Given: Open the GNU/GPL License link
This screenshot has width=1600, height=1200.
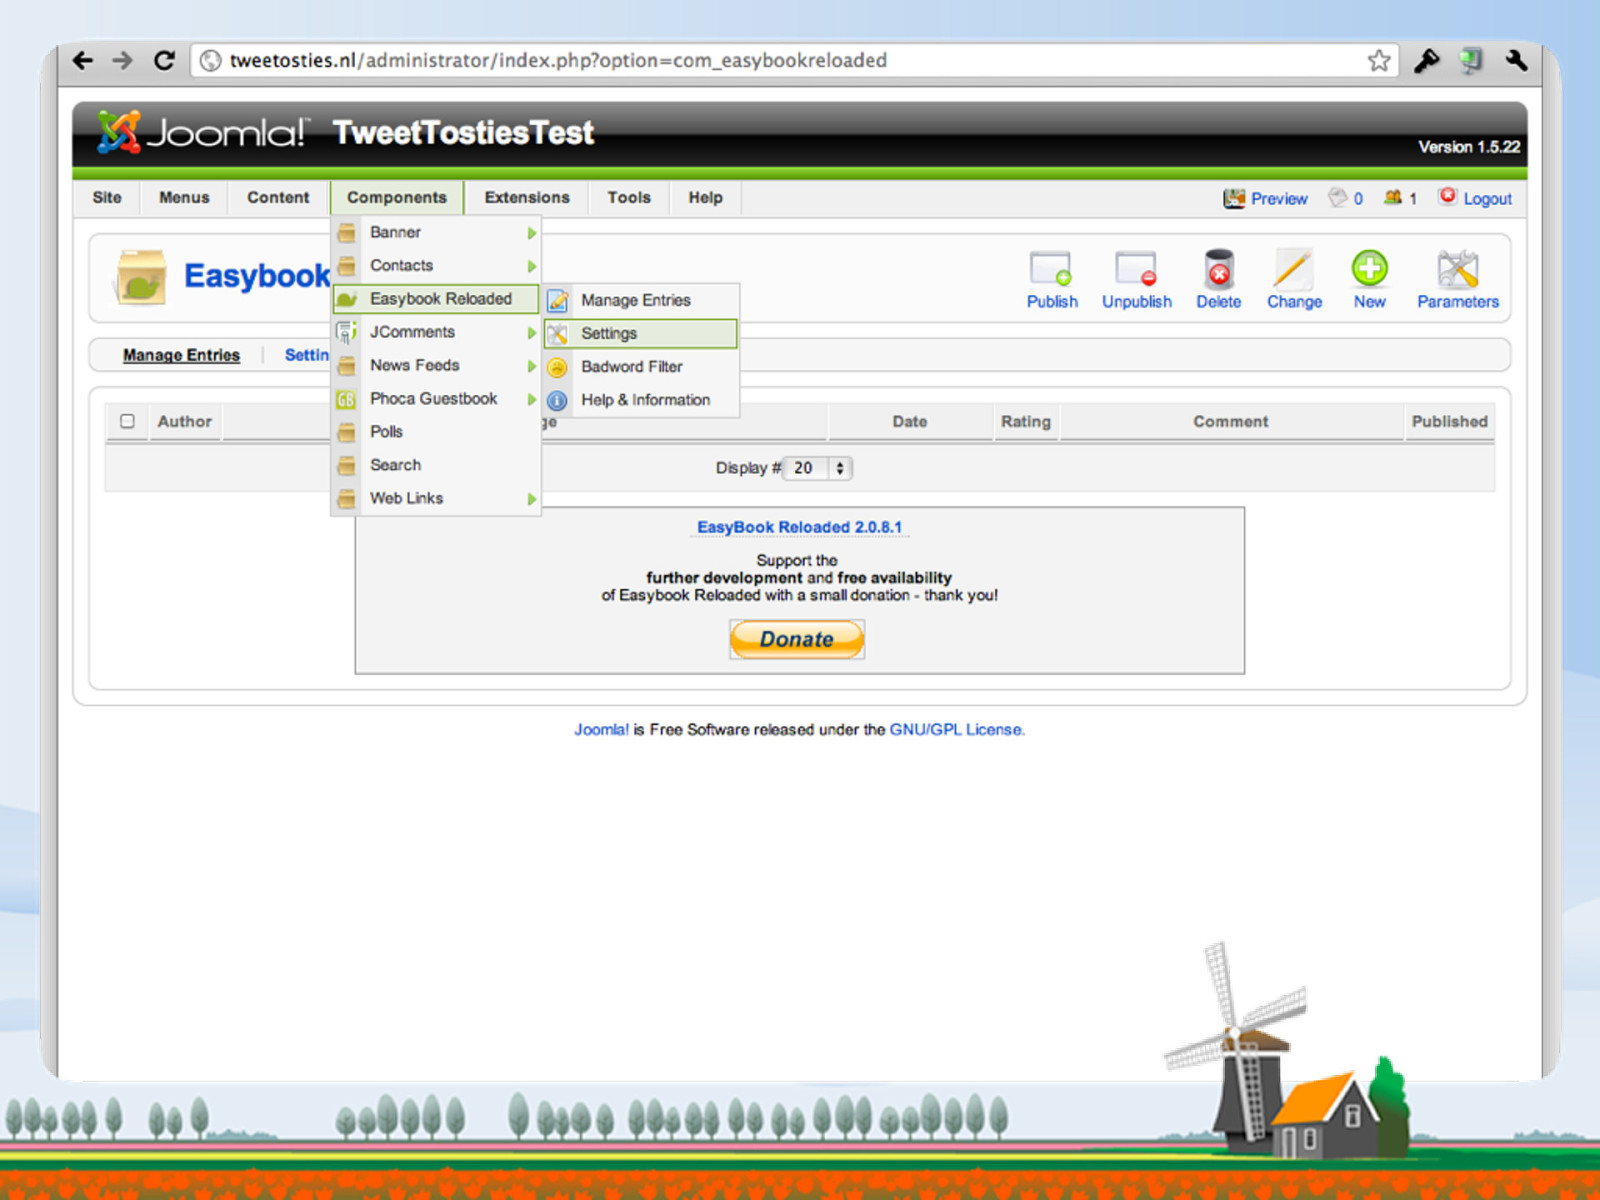Looking at the screenshot, I should (957, 730).
